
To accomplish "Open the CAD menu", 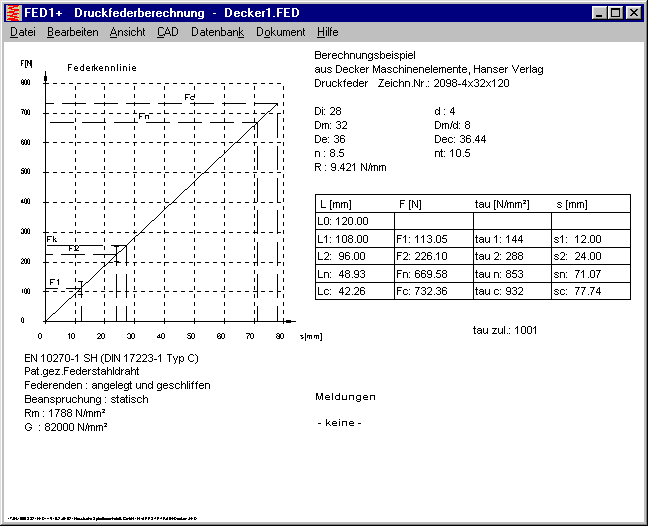I will (168, 32).
